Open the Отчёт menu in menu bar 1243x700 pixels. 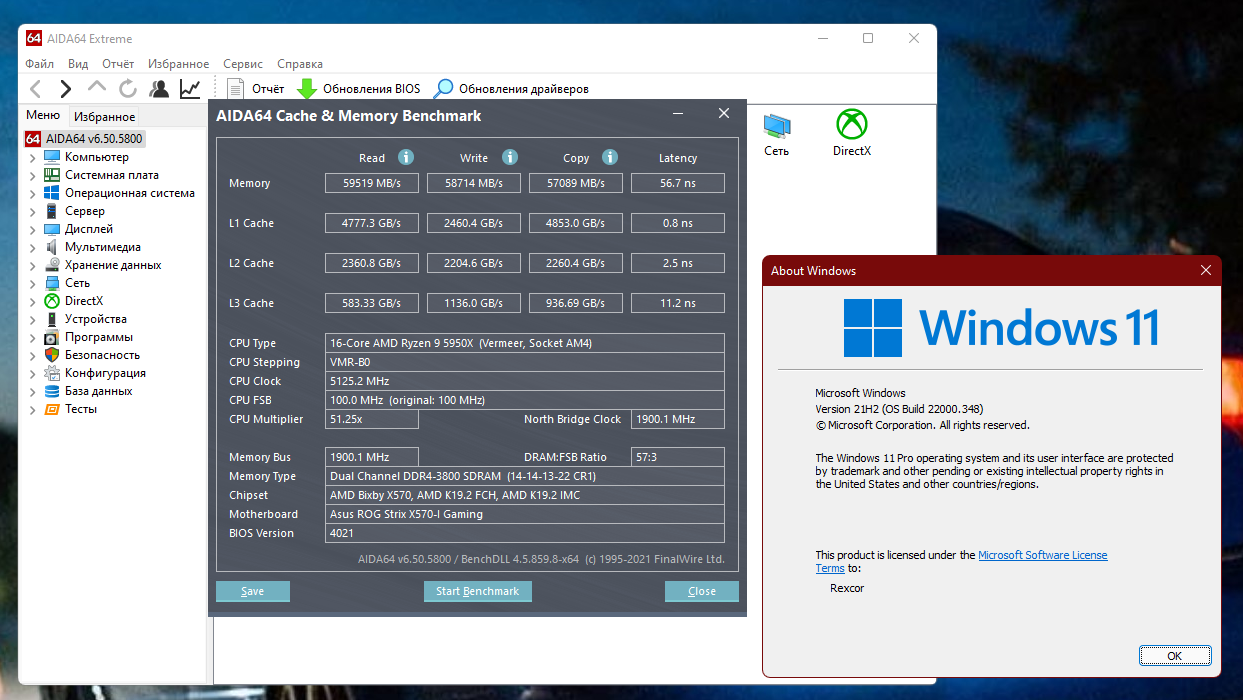118,64
